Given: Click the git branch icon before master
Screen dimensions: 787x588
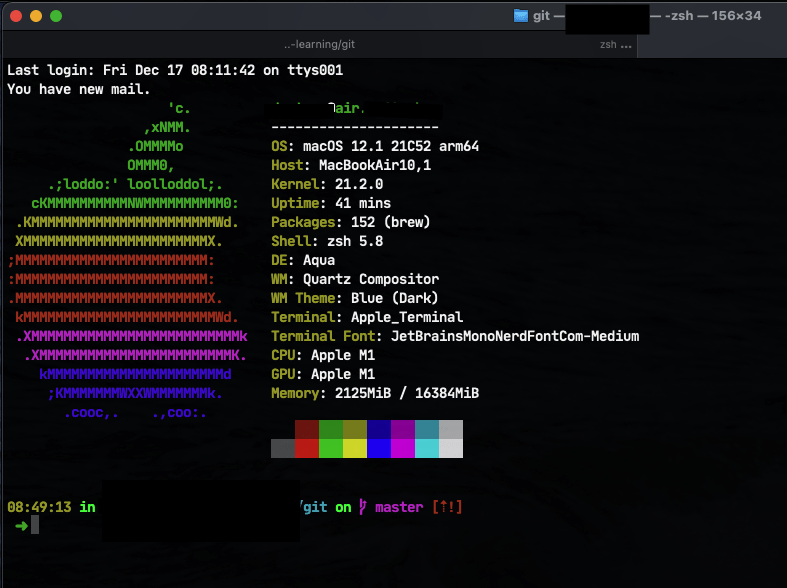Looking at the screenshot, I should pos(361,507).
